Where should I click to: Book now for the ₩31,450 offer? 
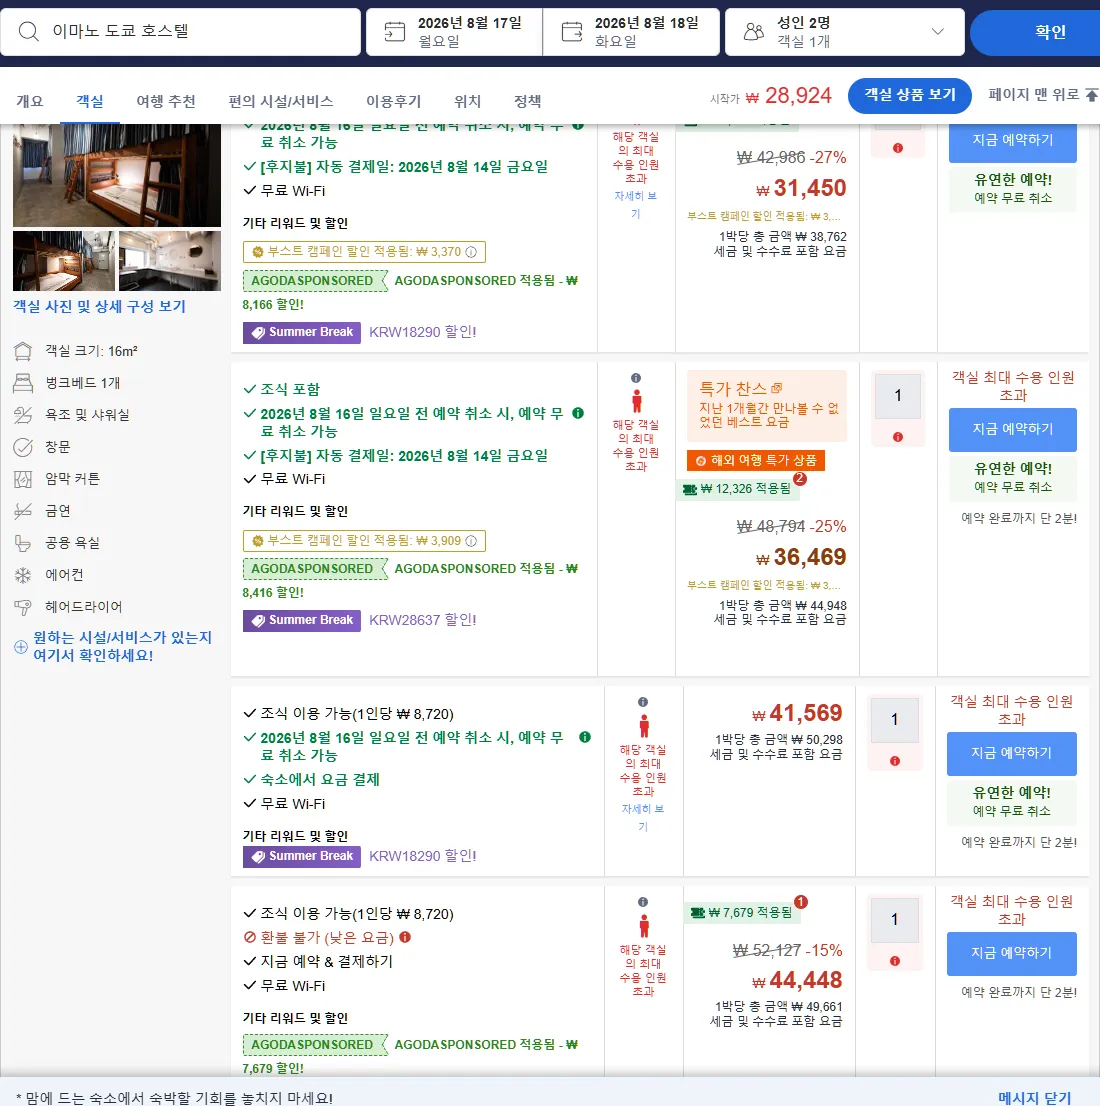pos(1013,142)
